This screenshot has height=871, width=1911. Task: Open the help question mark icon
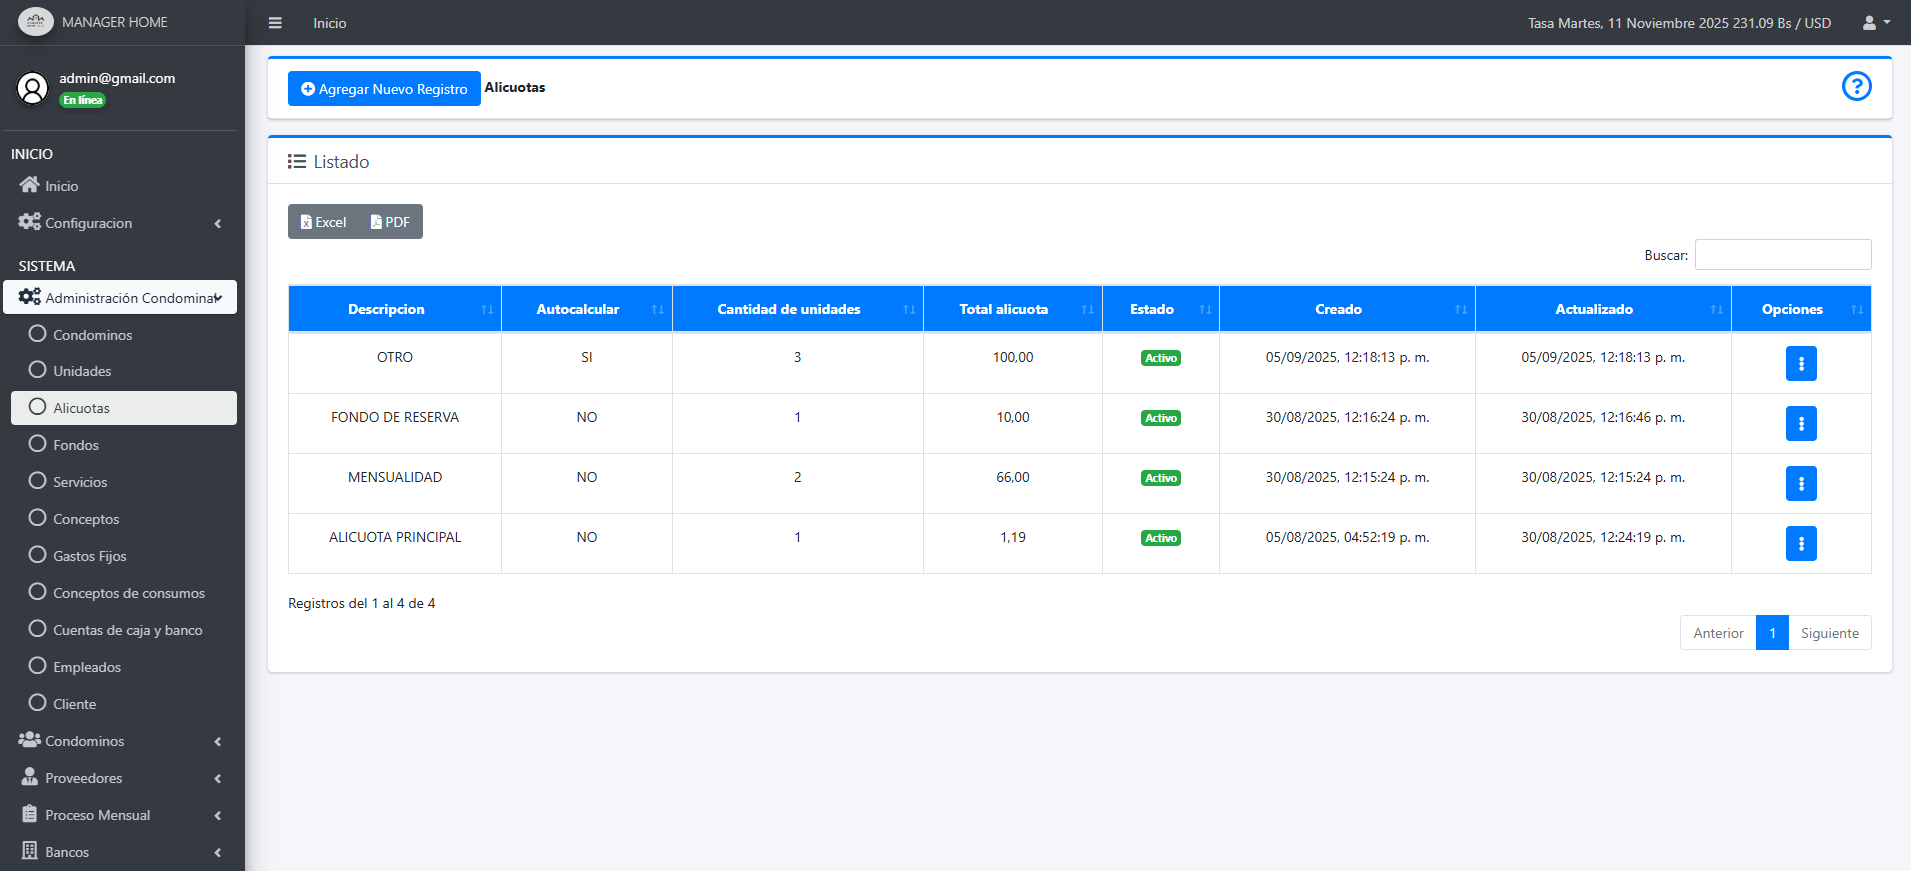pyautogui.click(x=1856, y=87)
